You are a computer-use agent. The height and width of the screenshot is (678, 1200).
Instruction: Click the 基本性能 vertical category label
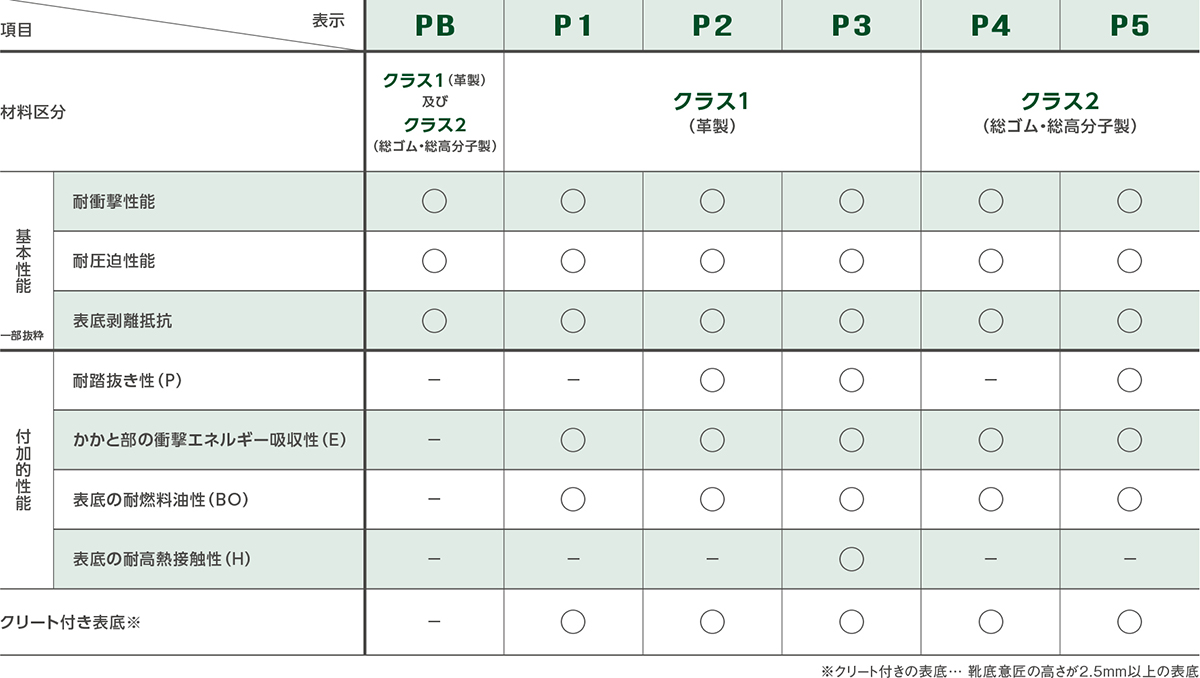click(x=24, y=261)
